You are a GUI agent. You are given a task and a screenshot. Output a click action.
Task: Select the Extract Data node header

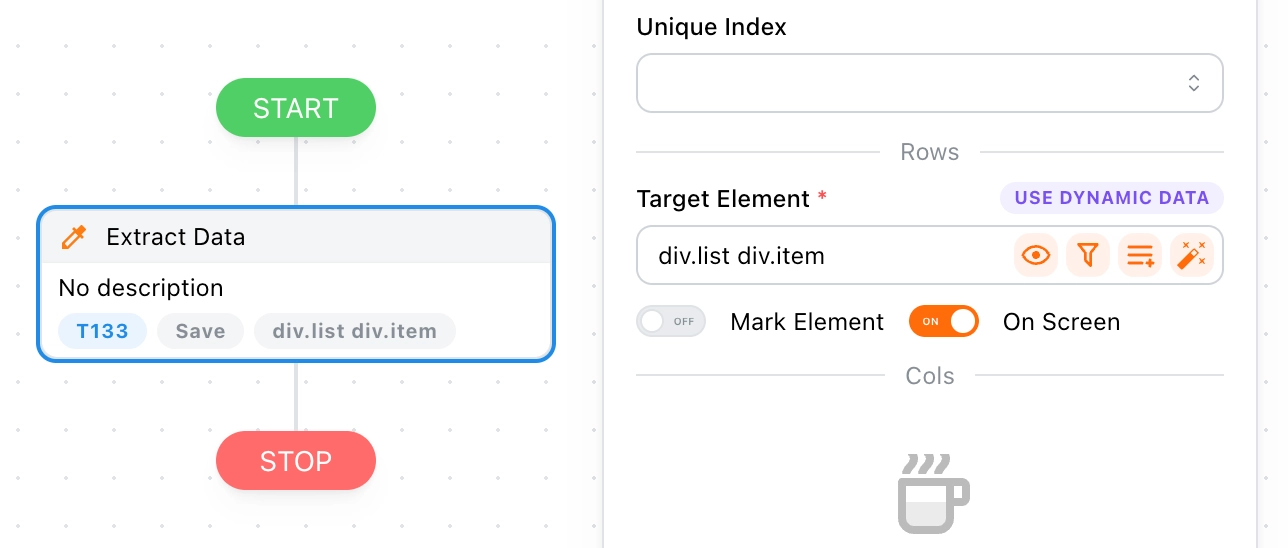[x=296, y=237]
